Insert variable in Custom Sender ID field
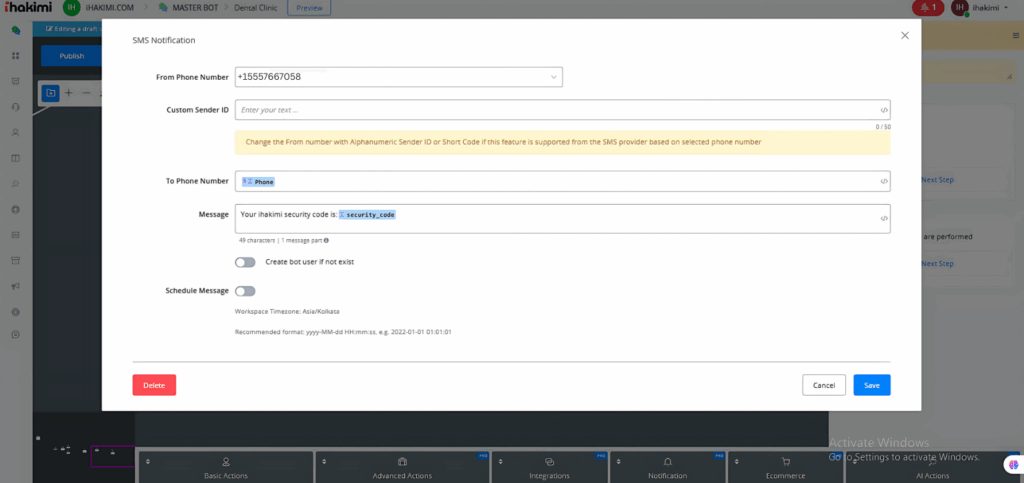The height and width of the screenshot is (483, 1024). [x=884, y=110]
